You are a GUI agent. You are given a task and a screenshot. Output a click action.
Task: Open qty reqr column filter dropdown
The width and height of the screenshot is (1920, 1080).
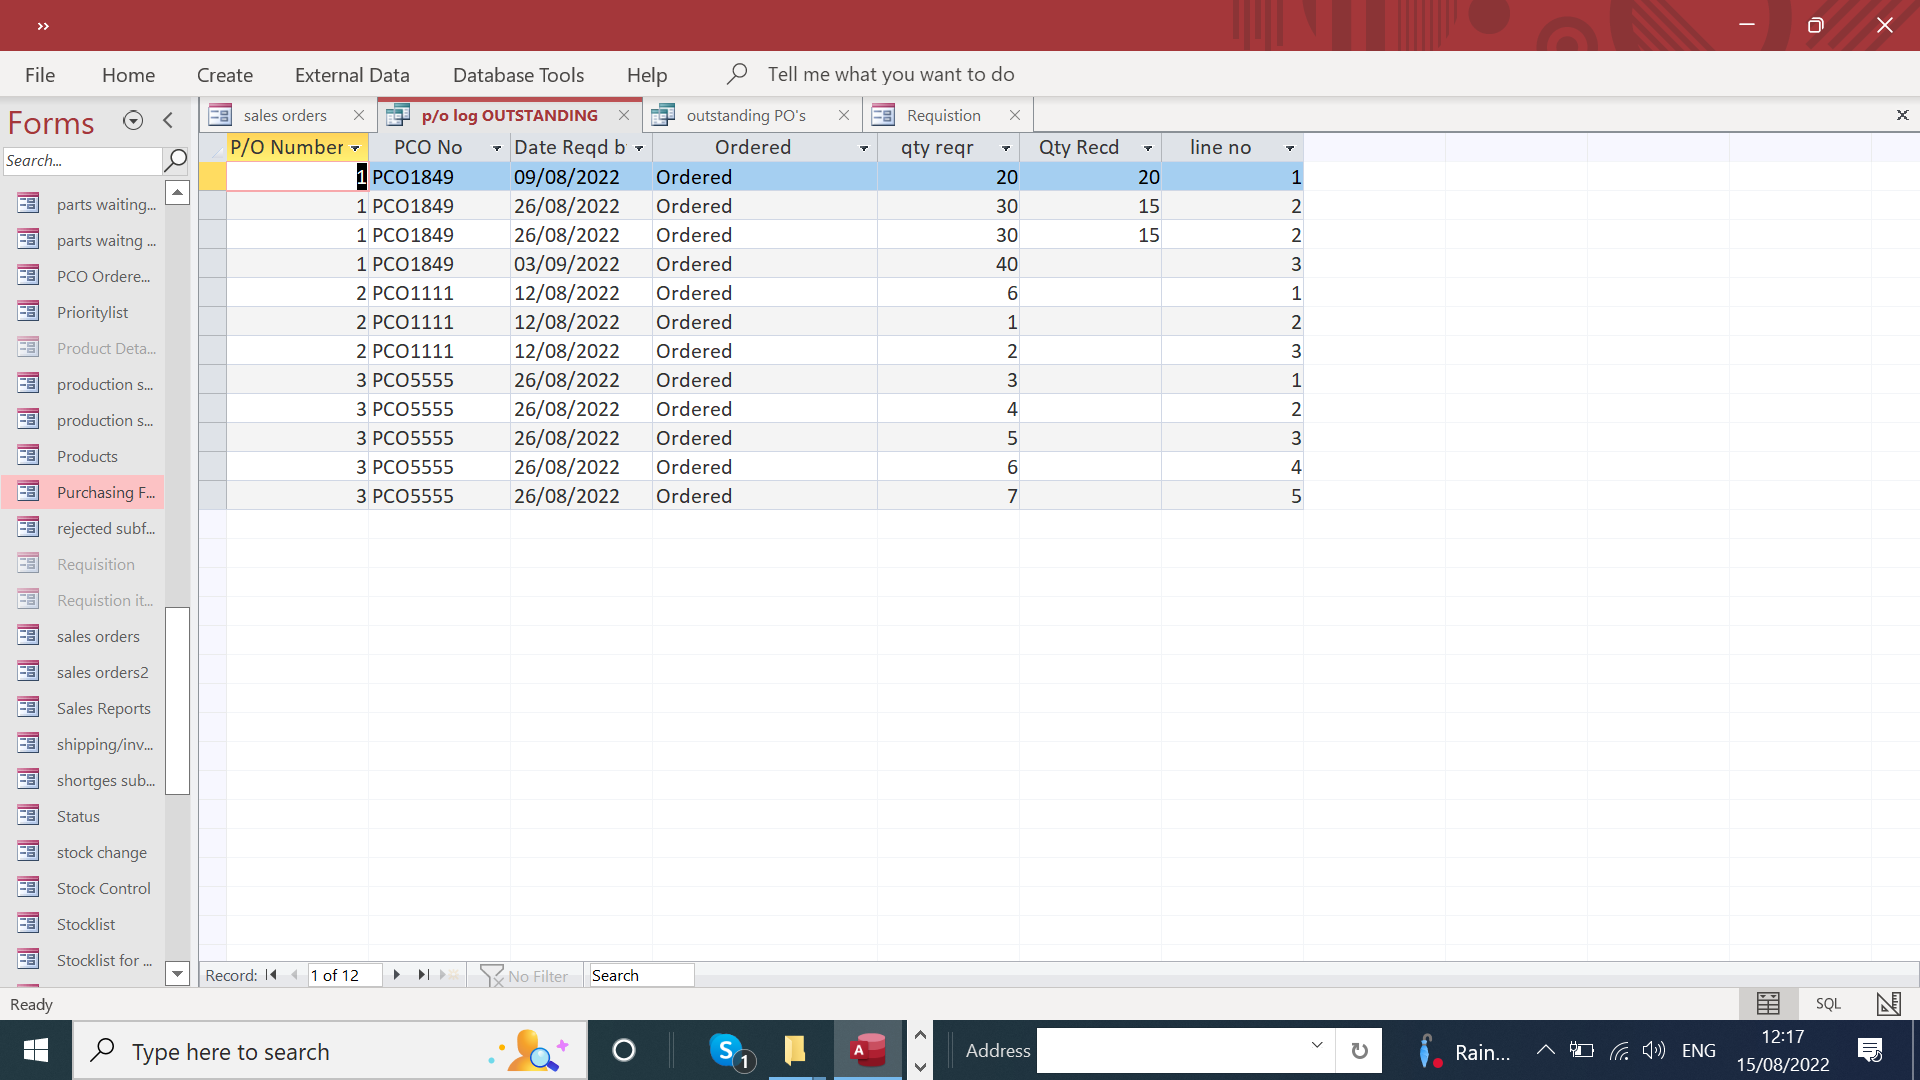point(1006,148)
